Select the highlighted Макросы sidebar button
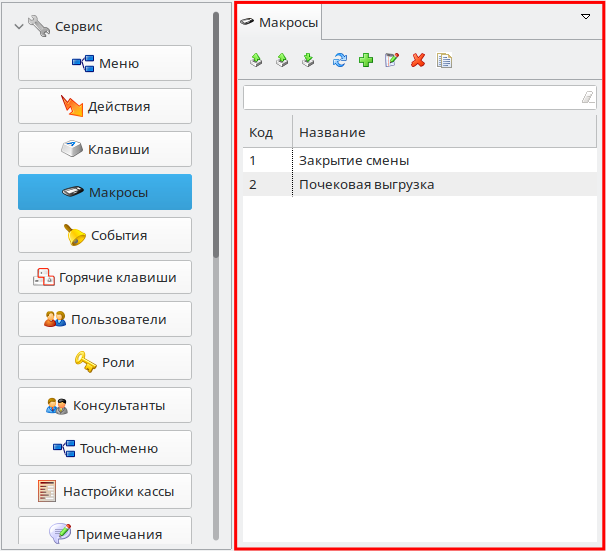This screenshot has height=551, width=606. pyautogui.click(x=105, y=192)
